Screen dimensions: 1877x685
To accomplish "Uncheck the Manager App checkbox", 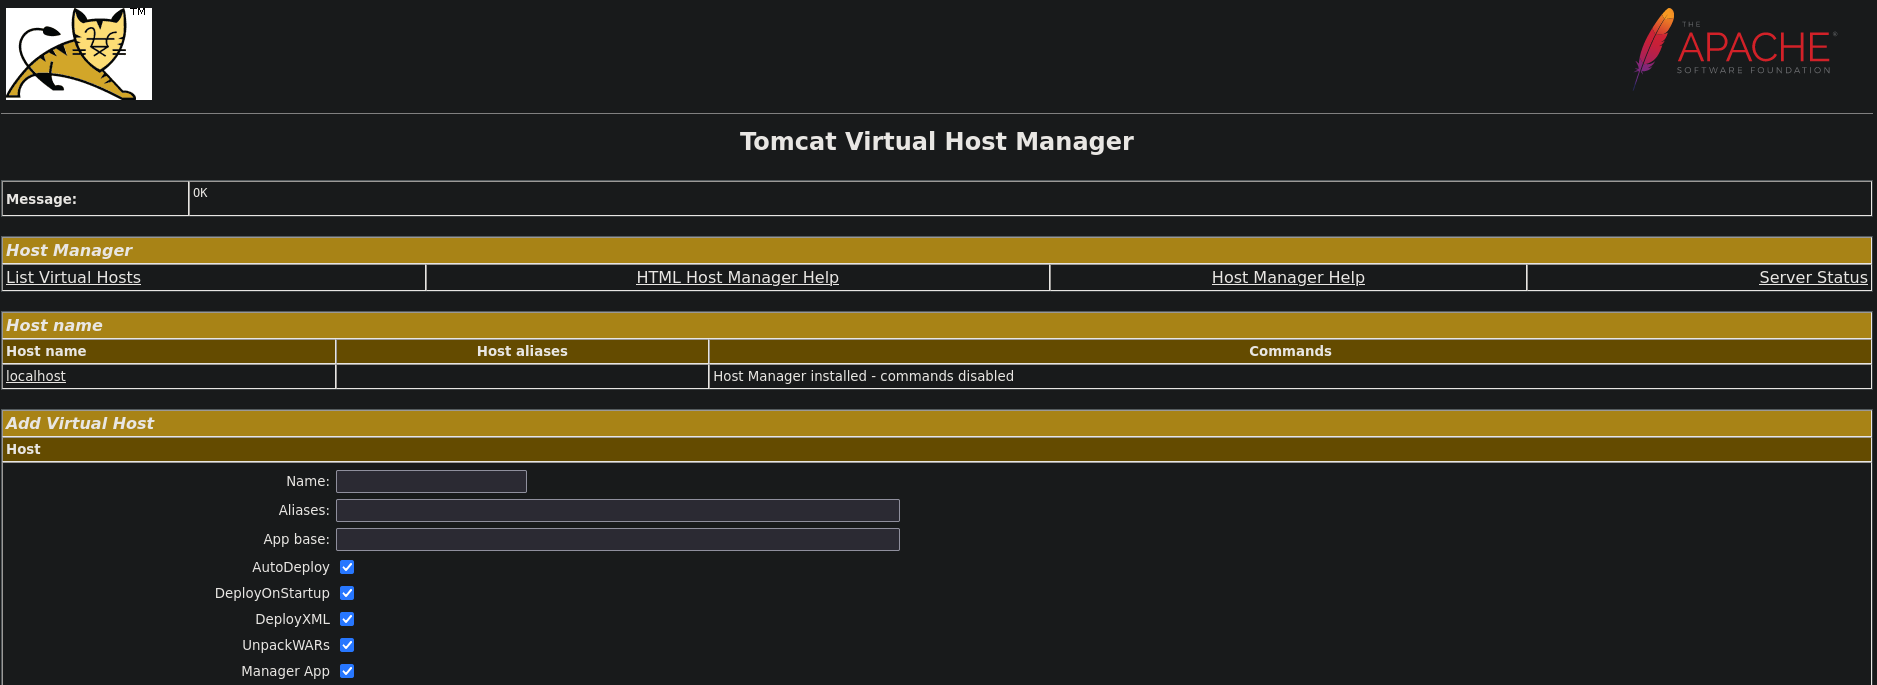I will click(x=347, y=671).
